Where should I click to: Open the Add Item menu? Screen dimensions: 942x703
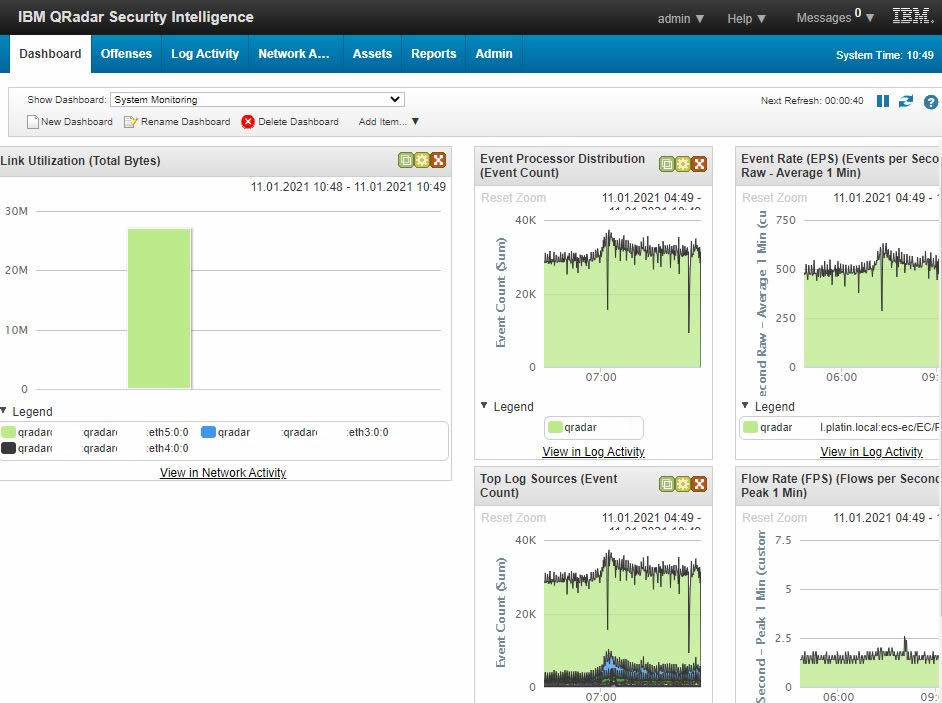pos(389,121)
